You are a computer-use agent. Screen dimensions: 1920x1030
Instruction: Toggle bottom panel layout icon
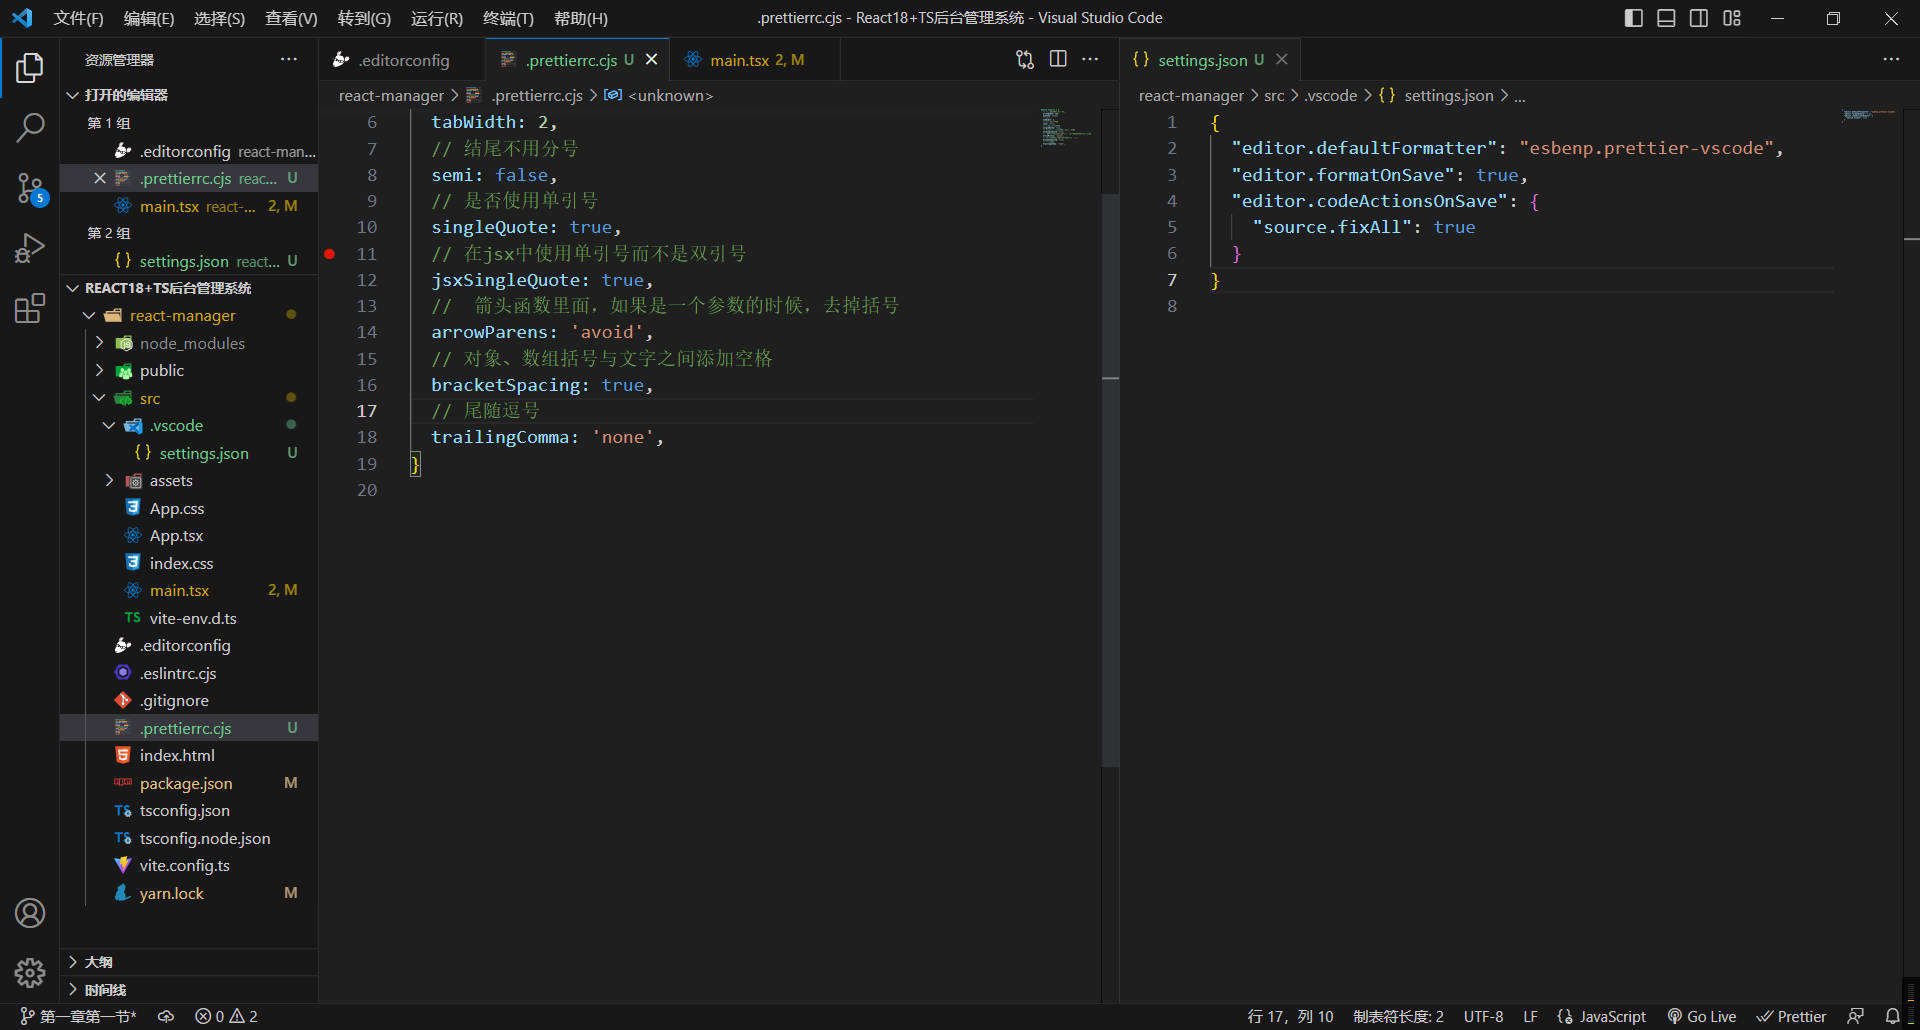(1666, 18)
